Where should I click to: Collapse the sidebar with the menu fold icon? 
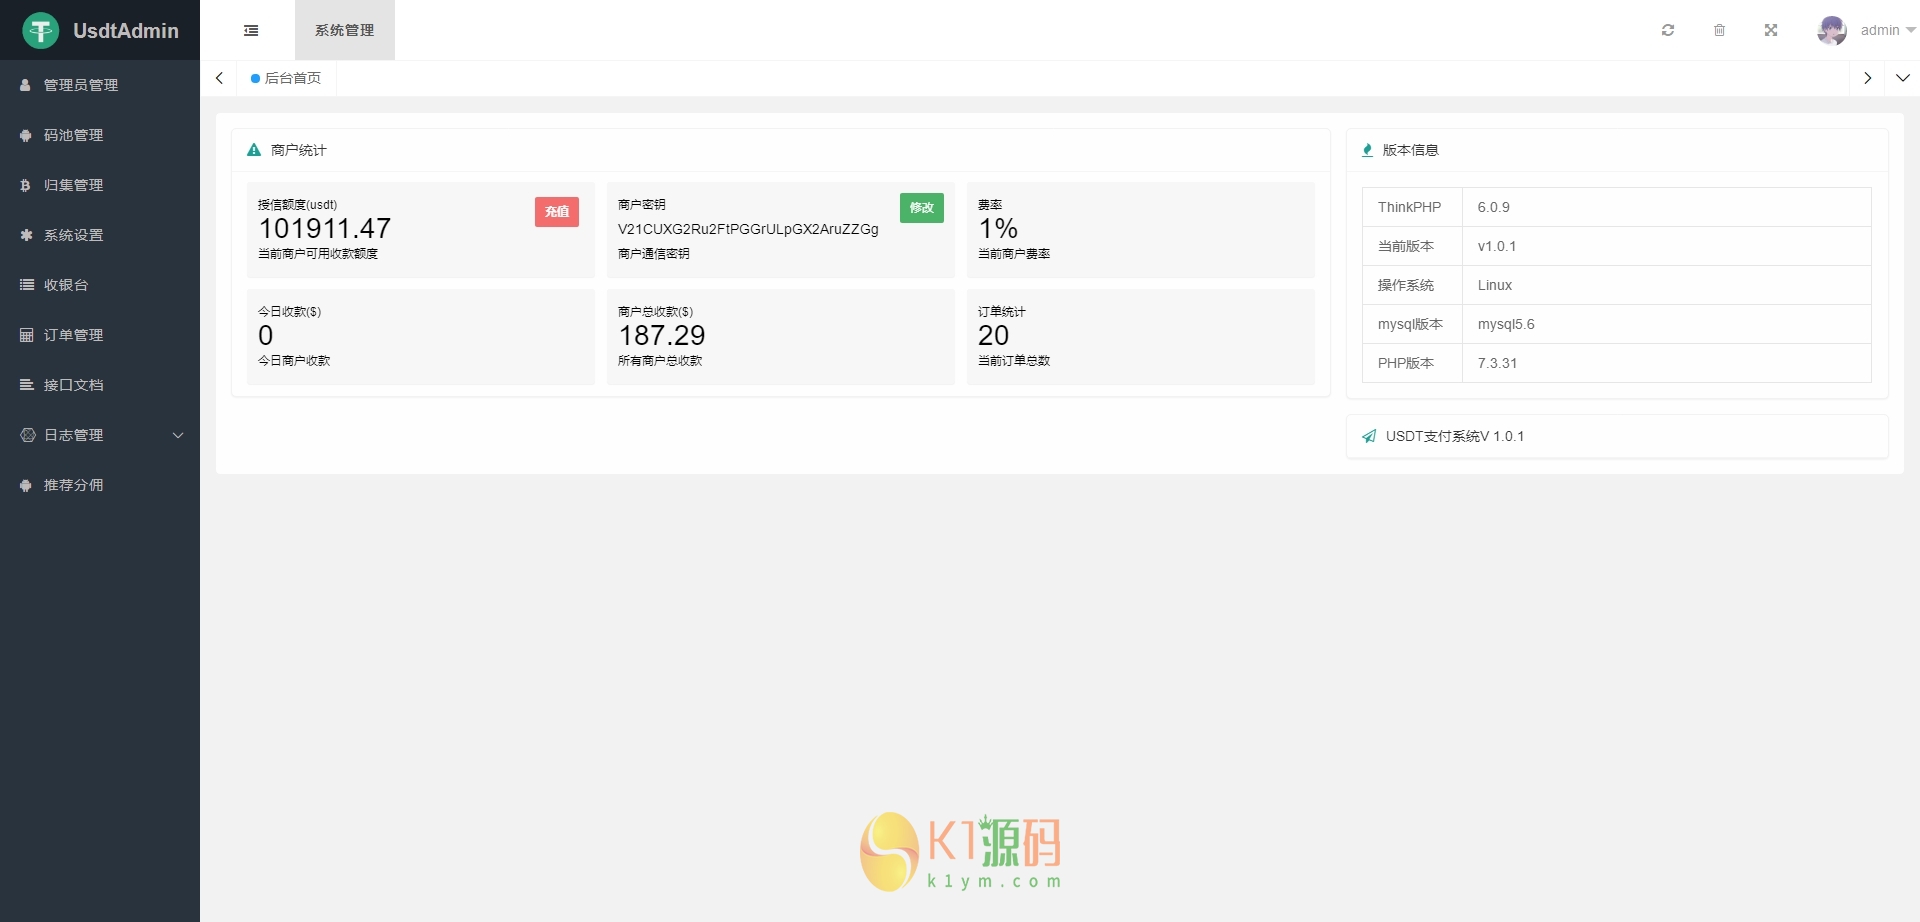pyautogui.click(x=251, y=31)
